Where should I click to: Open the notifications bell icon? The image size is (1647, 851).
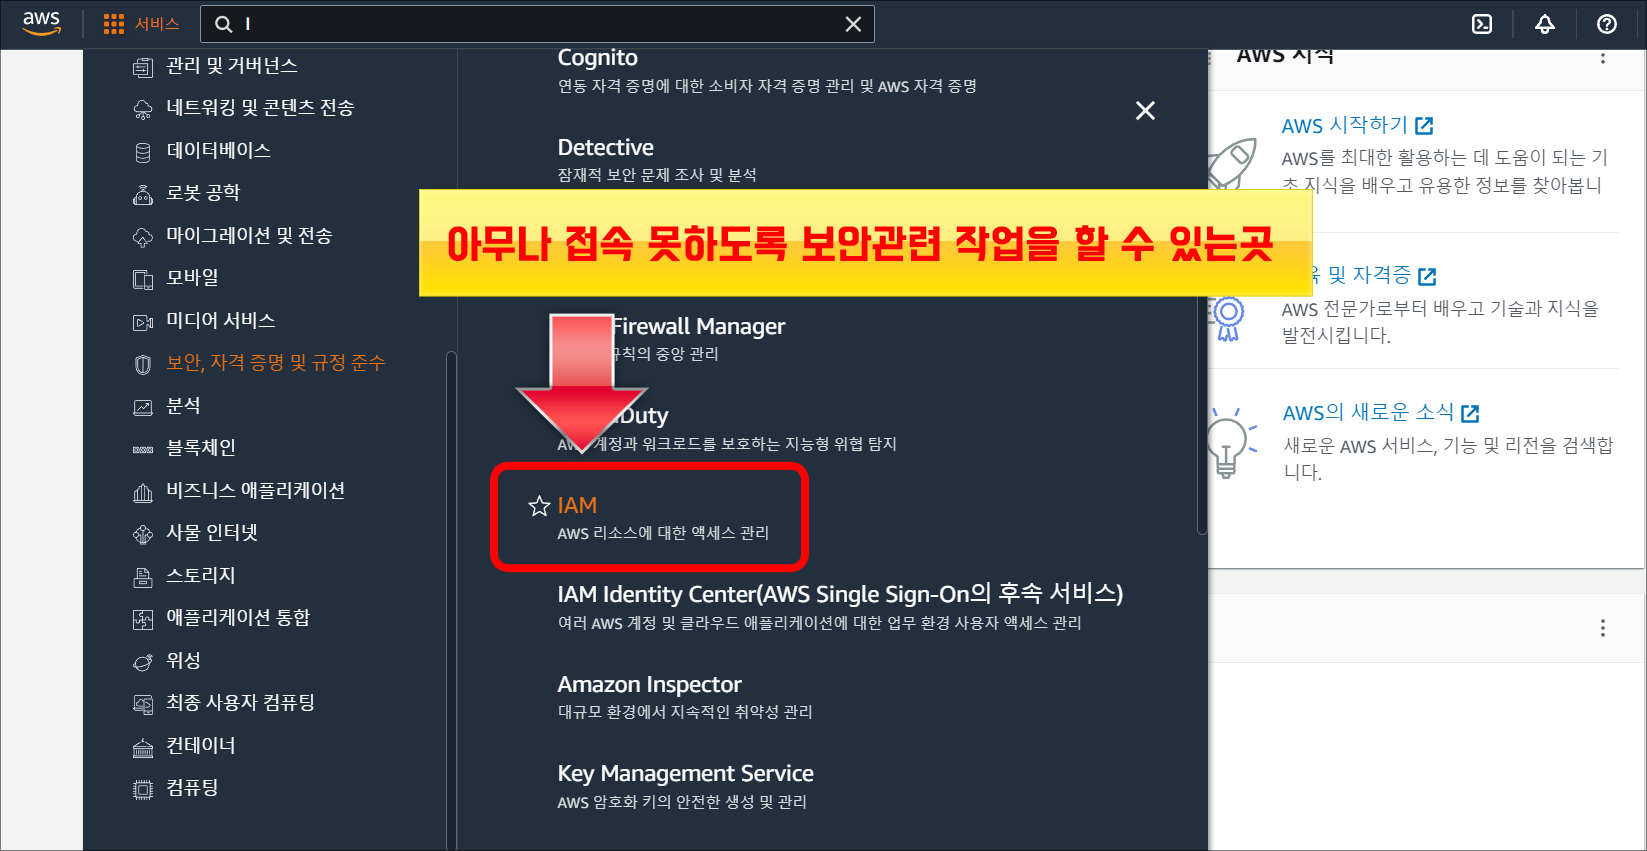[x=1545, y=24]
